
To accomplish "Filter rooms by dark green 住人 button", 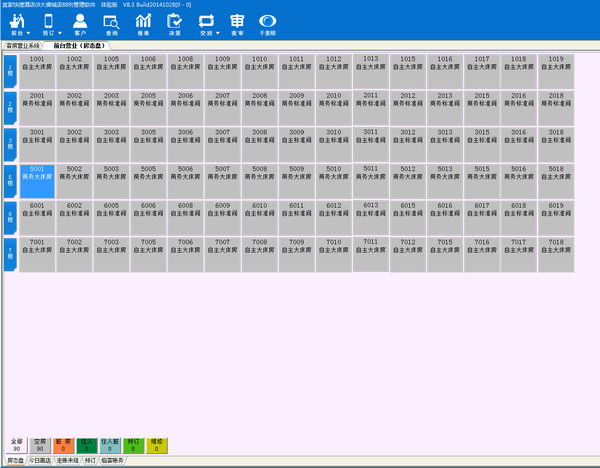I will click(86, 445).
